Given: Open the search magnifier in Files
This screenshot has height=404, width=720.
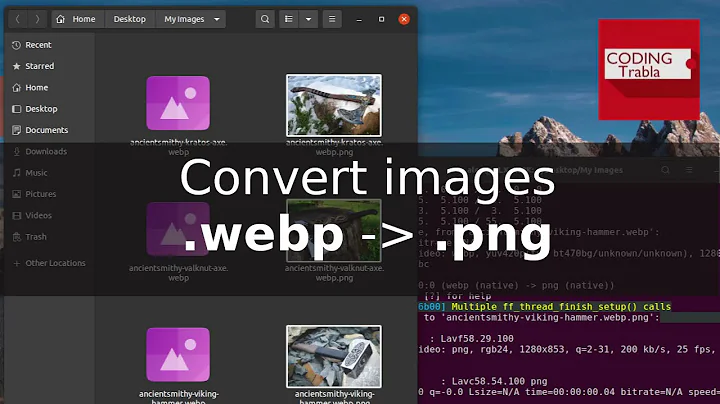Looking at the screenshot, I should tap(265, 19).
